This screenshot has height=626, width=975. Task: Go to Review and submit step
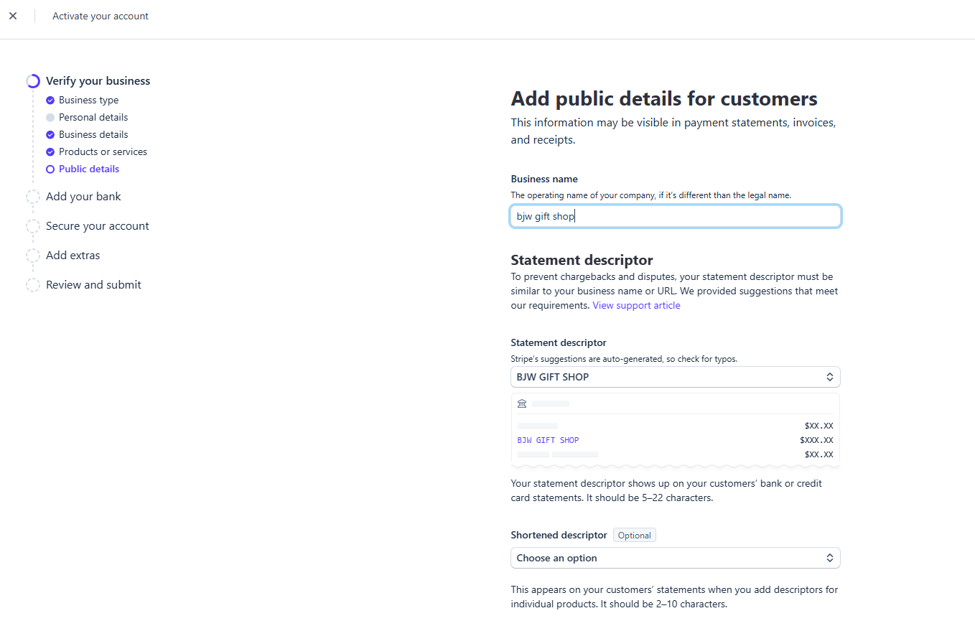93,285
